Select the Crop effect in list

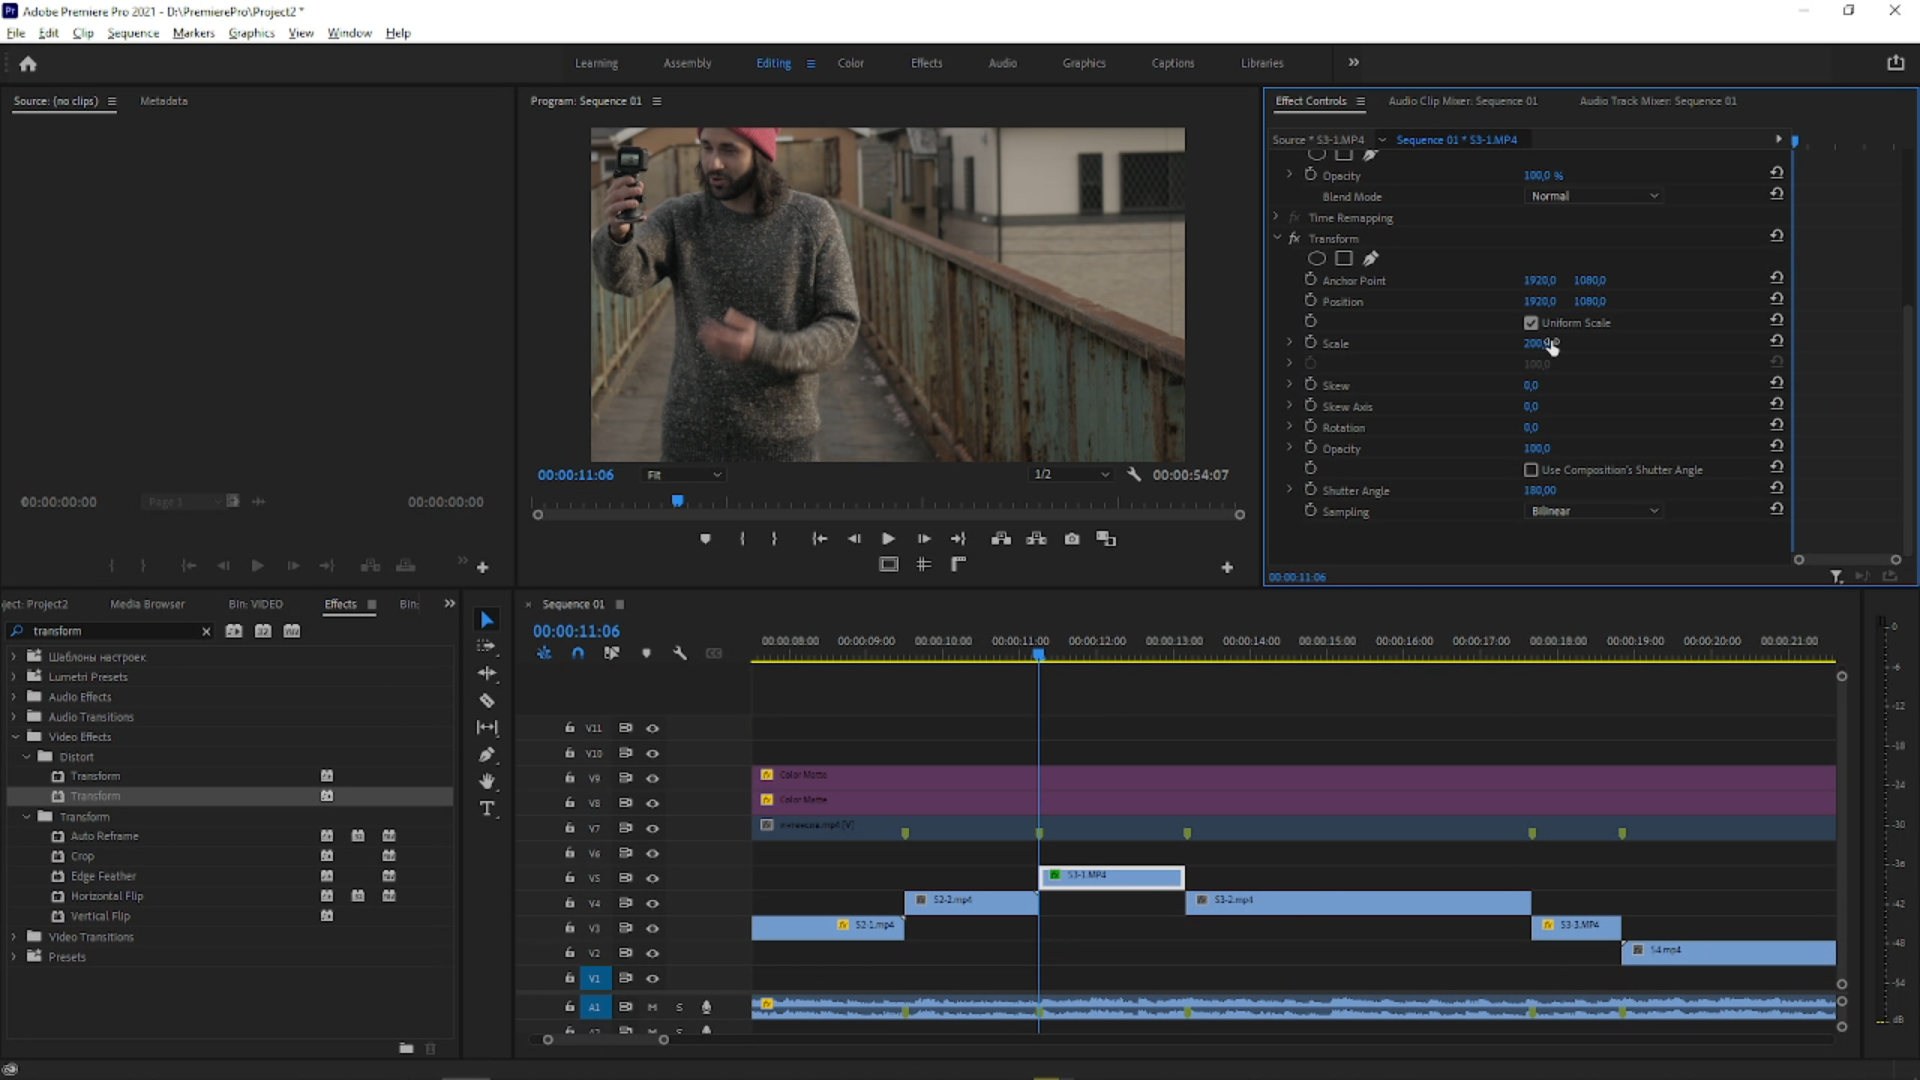tap(82, 857)
